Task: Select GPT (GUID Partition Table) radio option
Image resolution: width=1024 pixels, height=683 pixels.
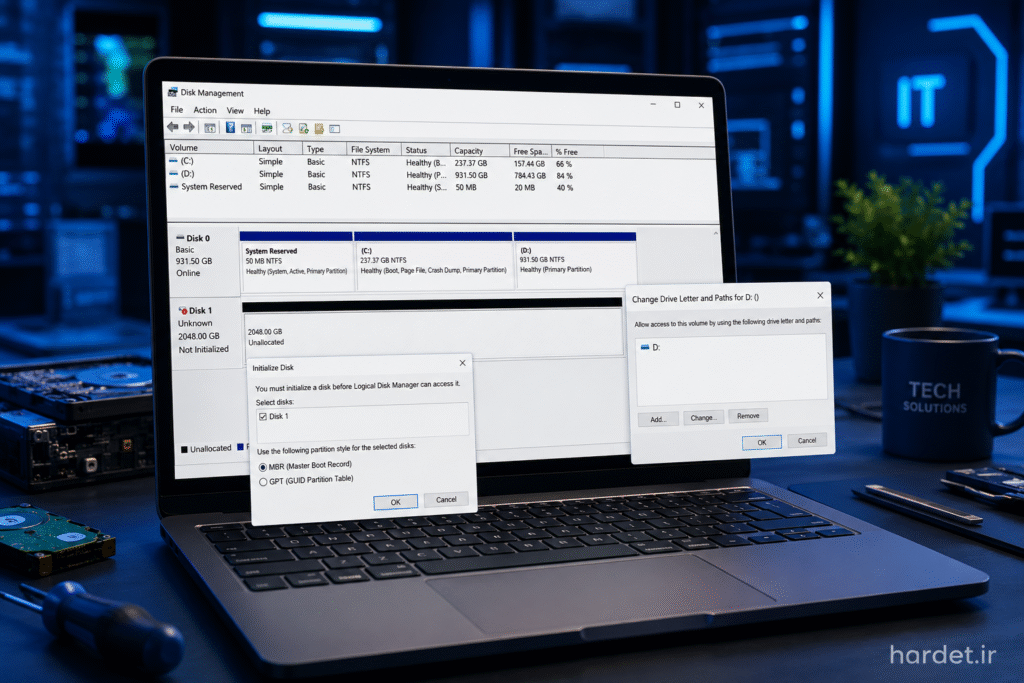Action: (263, 482)
